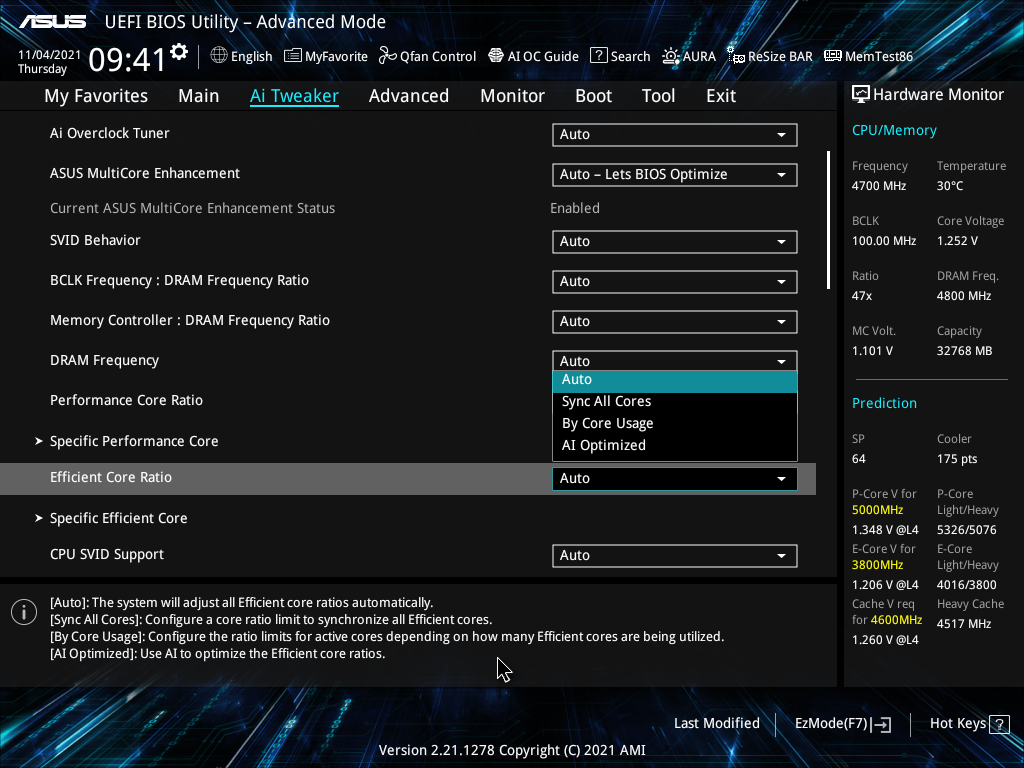1024x768 pixels.
Task: Click the 5000MHz P-Core prediction
Action: [878, 510]
